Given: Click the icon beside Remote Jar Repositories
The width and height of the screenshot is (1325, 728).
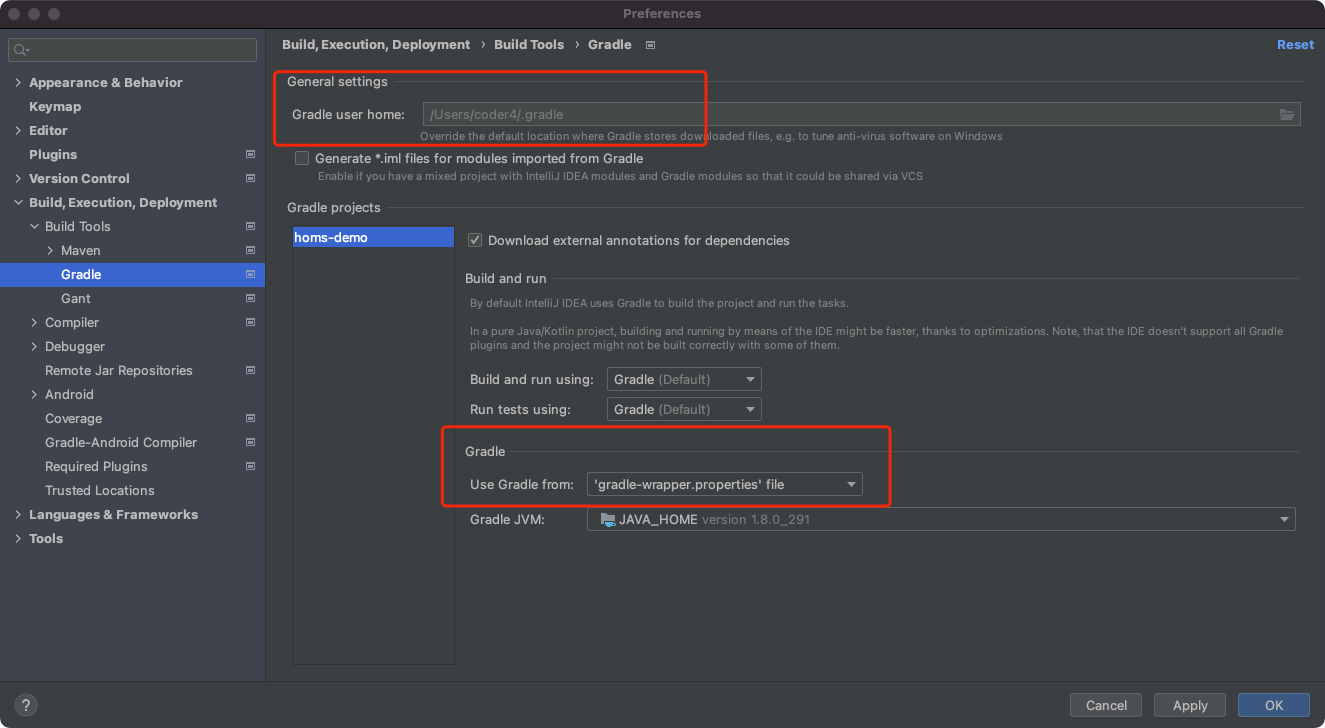Looking at the screenshot, I should pyautogui.click(x=250, y=370).
